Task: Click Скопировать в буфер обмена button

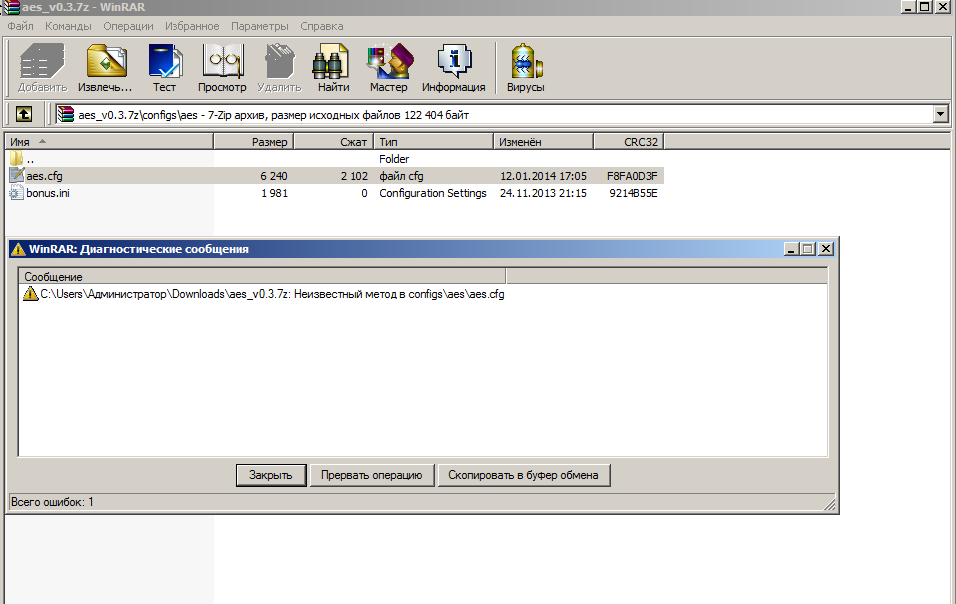Action: [523, 475]
